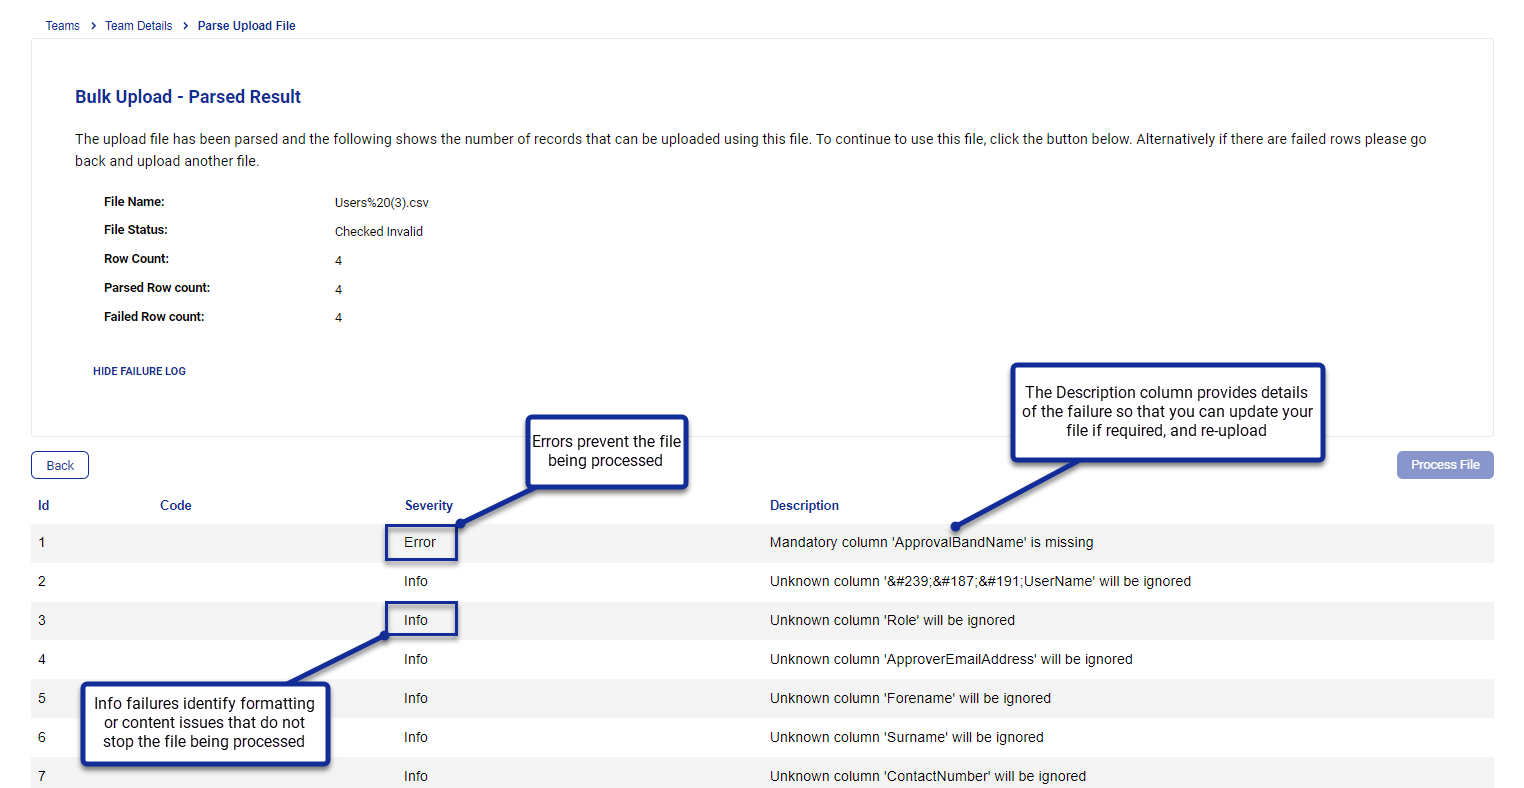Click the 'File Status:' label

coord(136,229)
